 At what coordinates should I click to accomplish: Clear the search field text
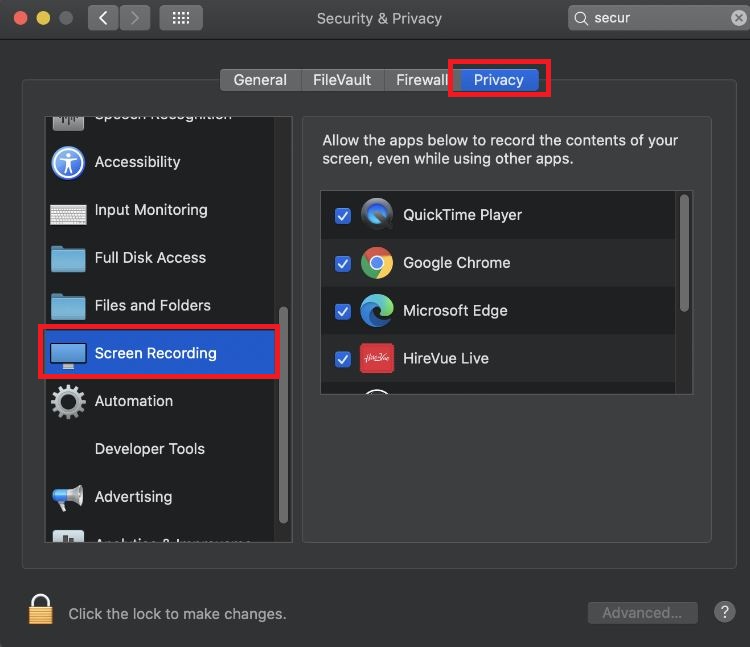coord(738,18)
